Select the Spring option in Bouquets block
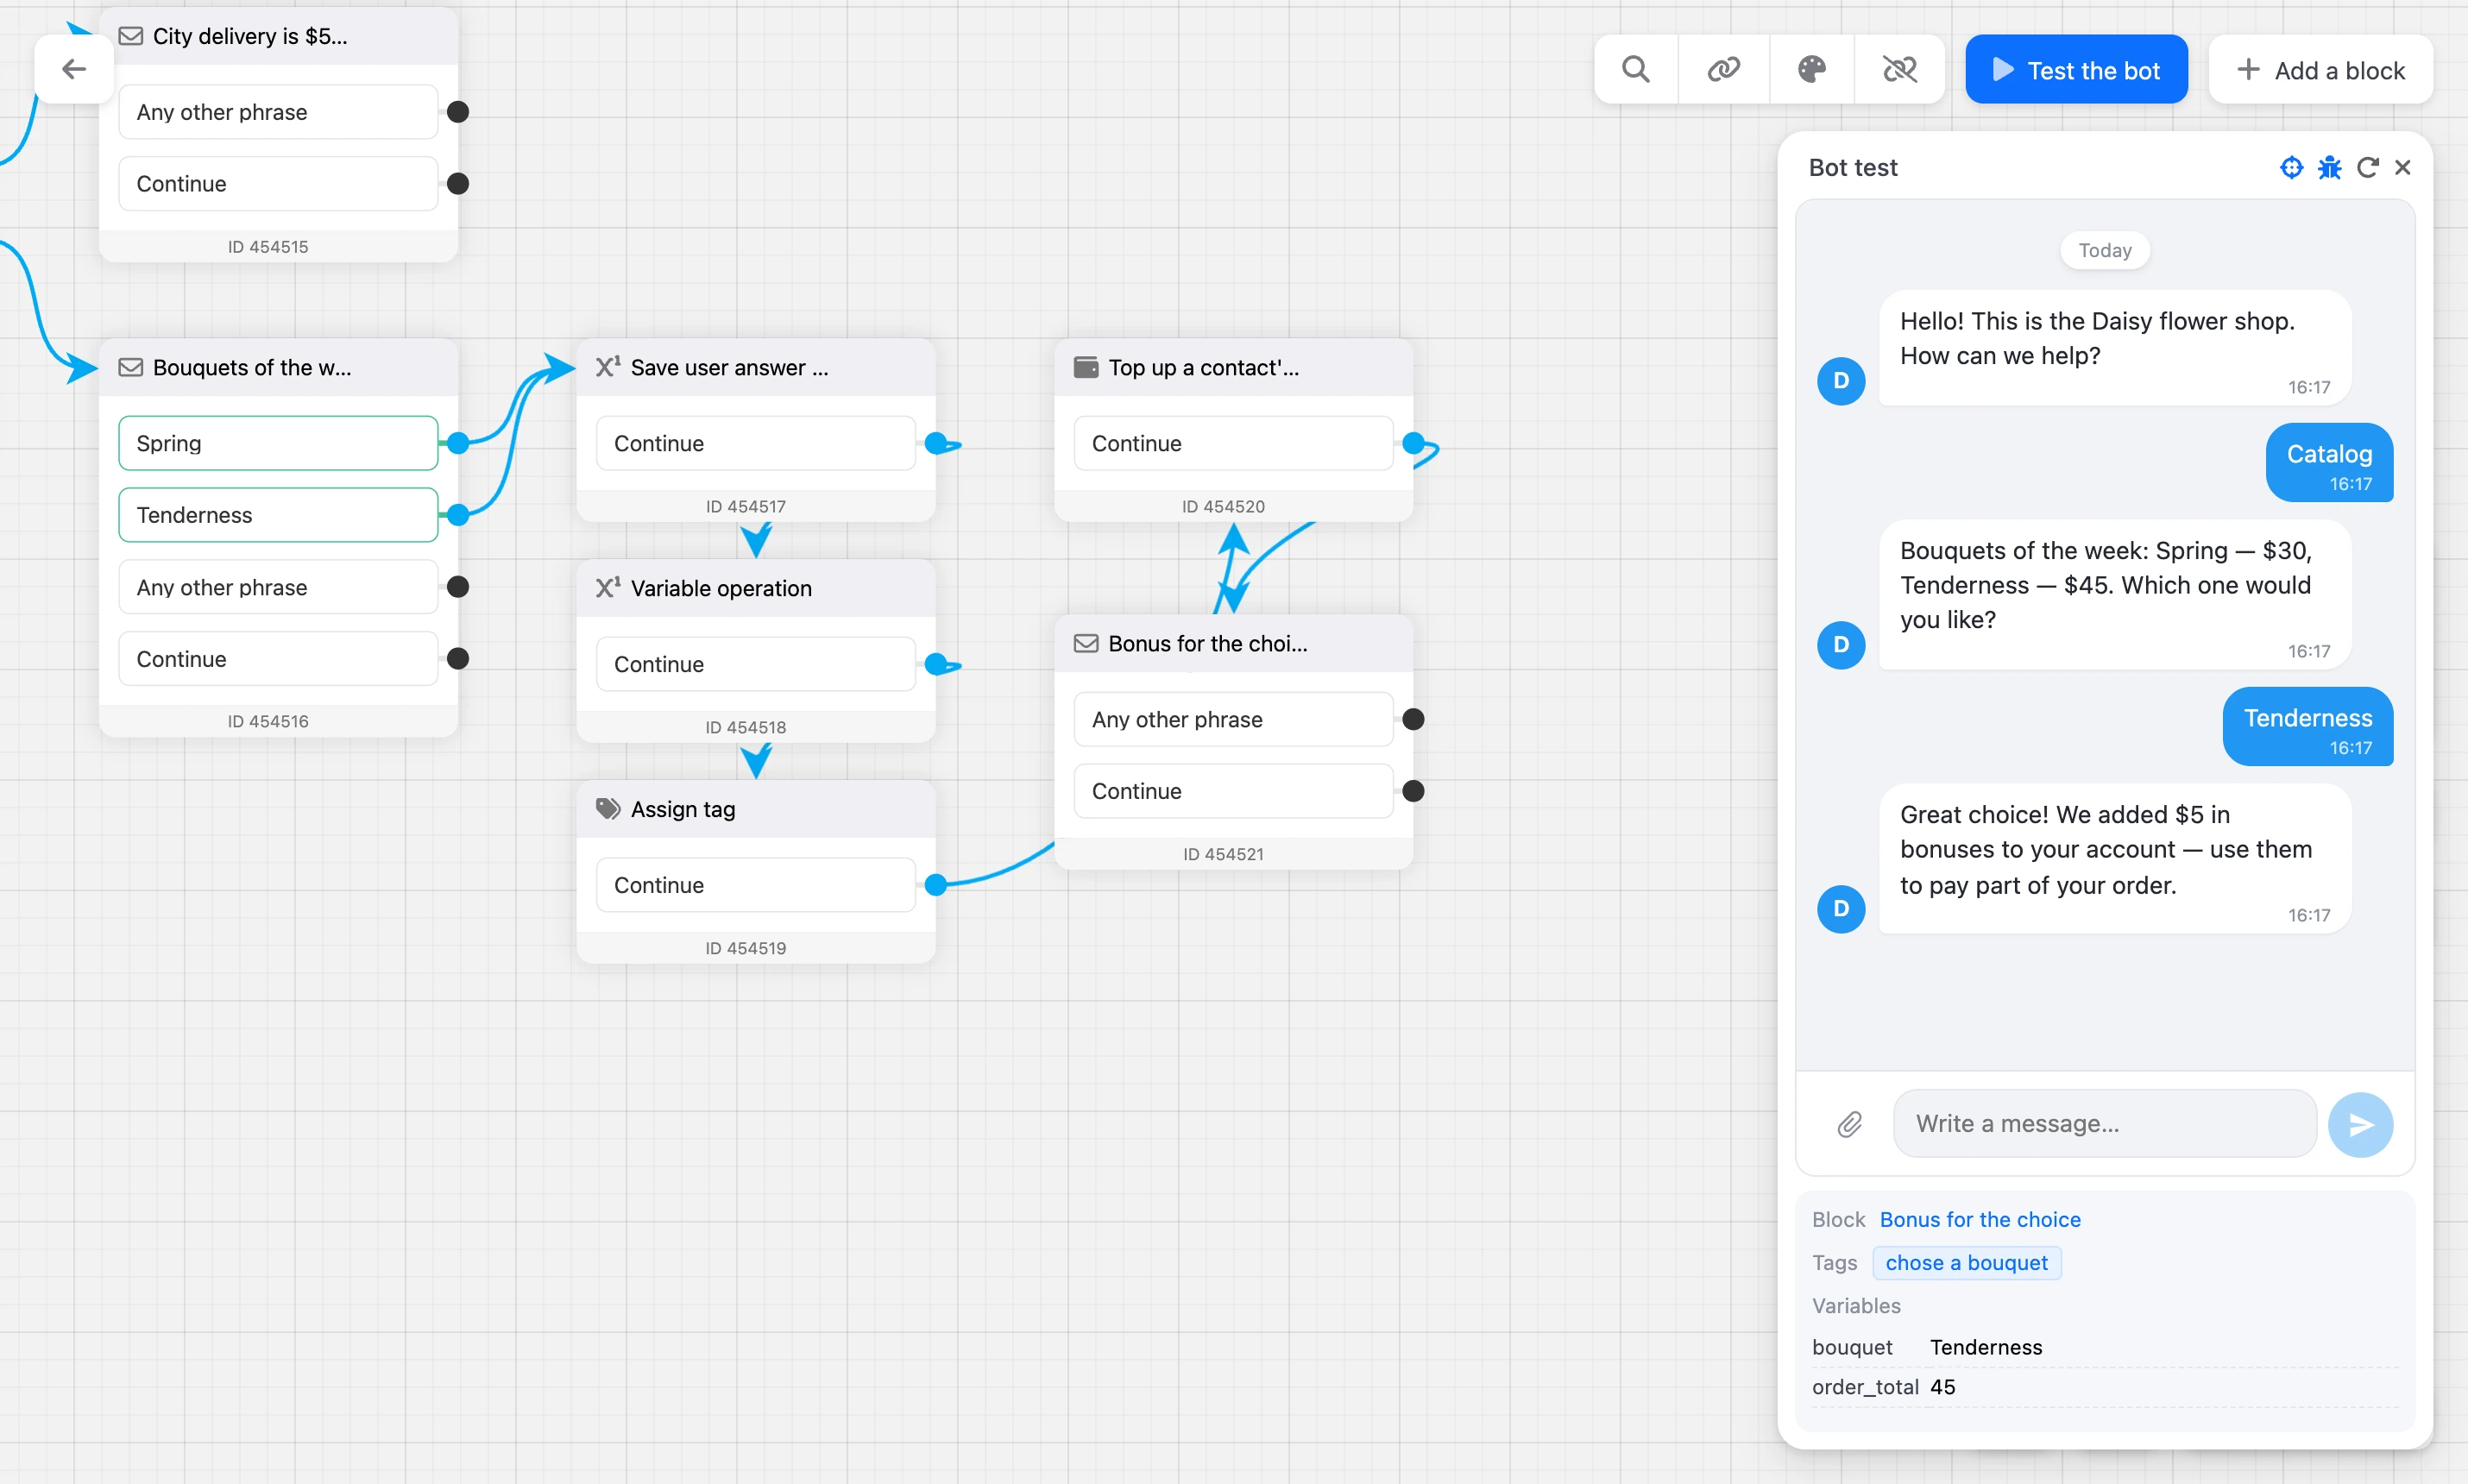 tap(278, 443)
